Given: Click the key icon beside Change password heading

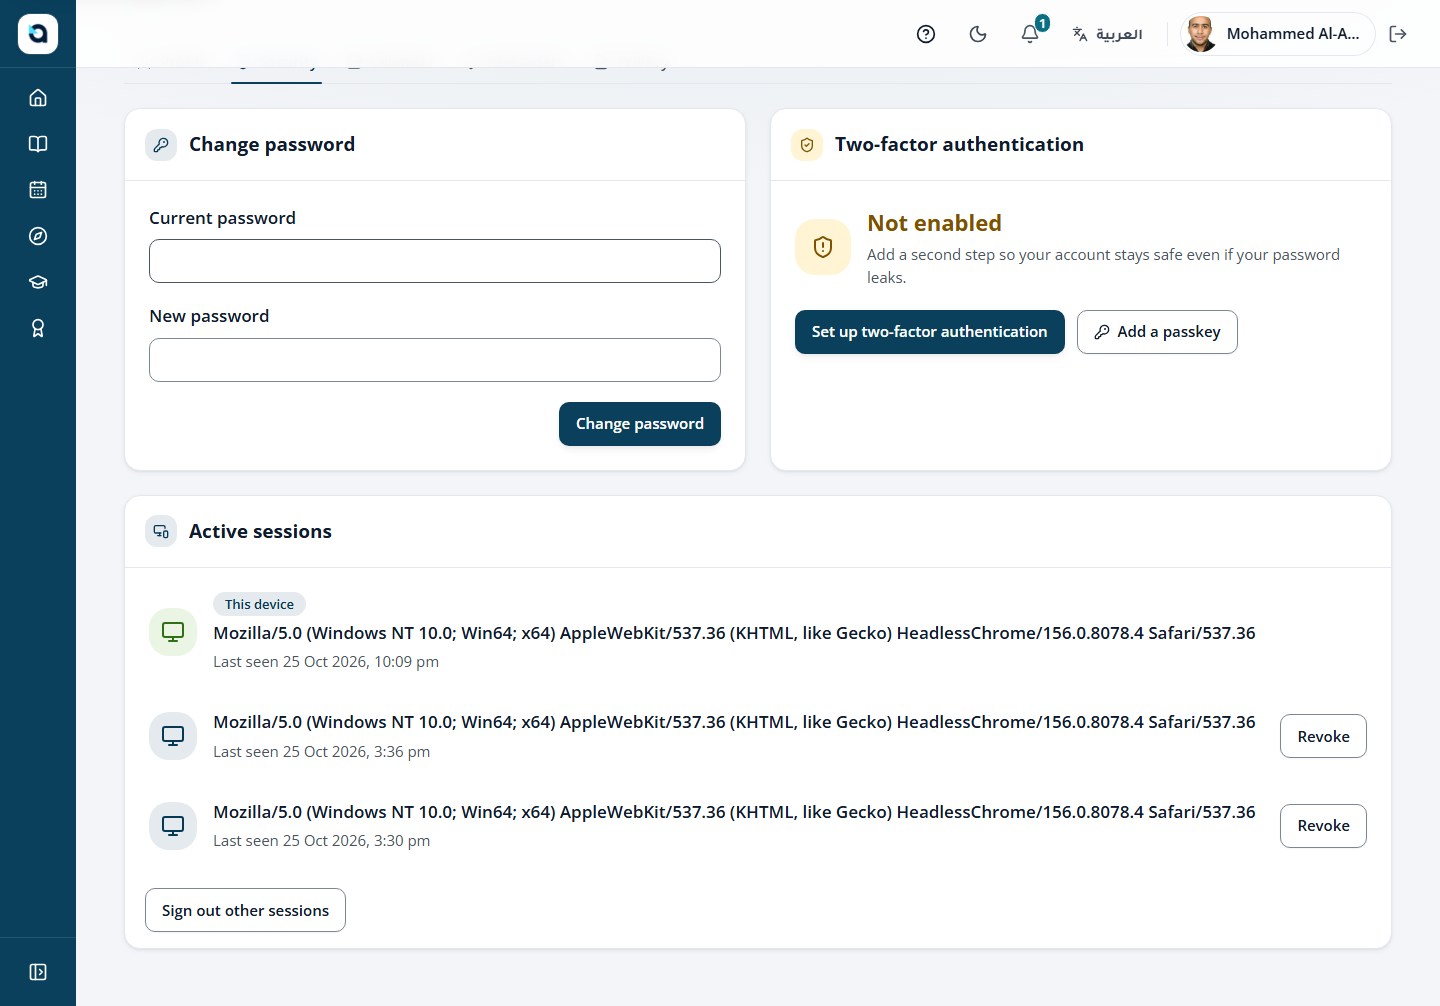Looking at the screenshot, I should coord(161,145).
